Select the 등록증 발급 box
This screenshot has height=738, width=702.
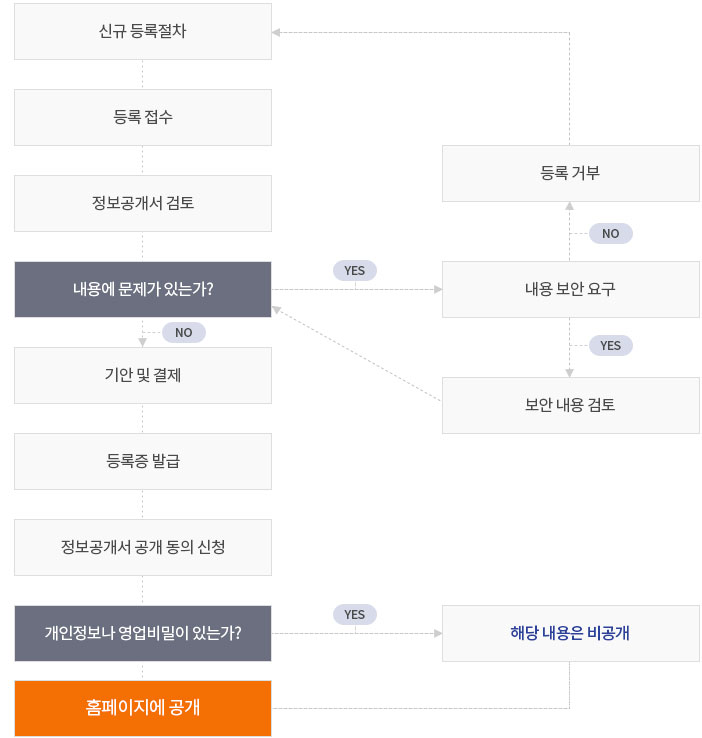tap(143, 461)
